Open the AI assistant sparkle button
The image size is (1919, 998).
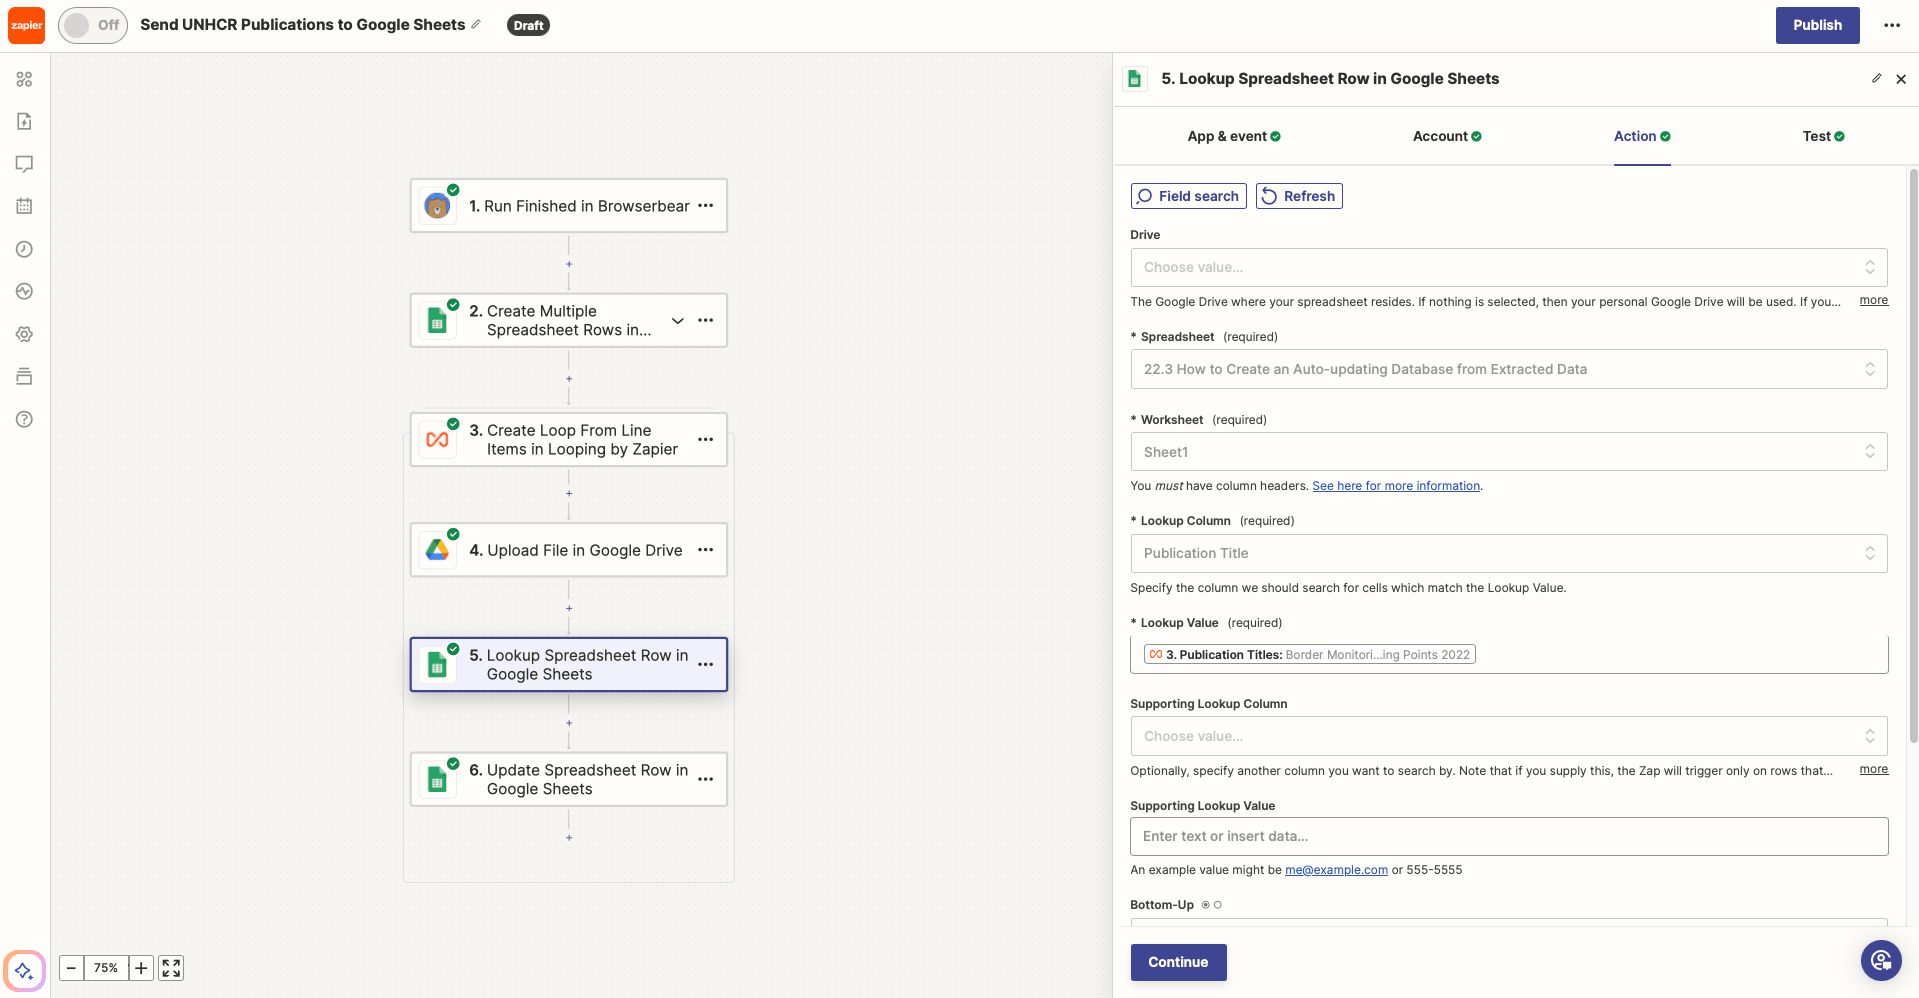(24, 970)
